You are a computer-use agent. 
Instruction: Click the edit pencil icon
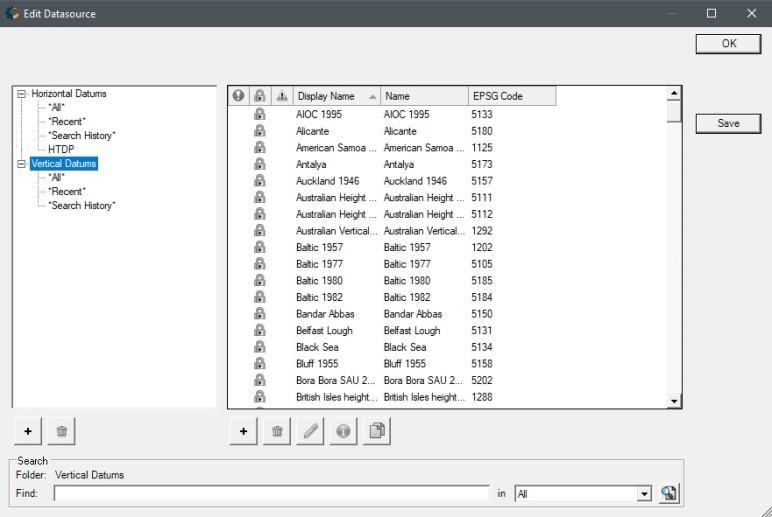tap(310, 431)
